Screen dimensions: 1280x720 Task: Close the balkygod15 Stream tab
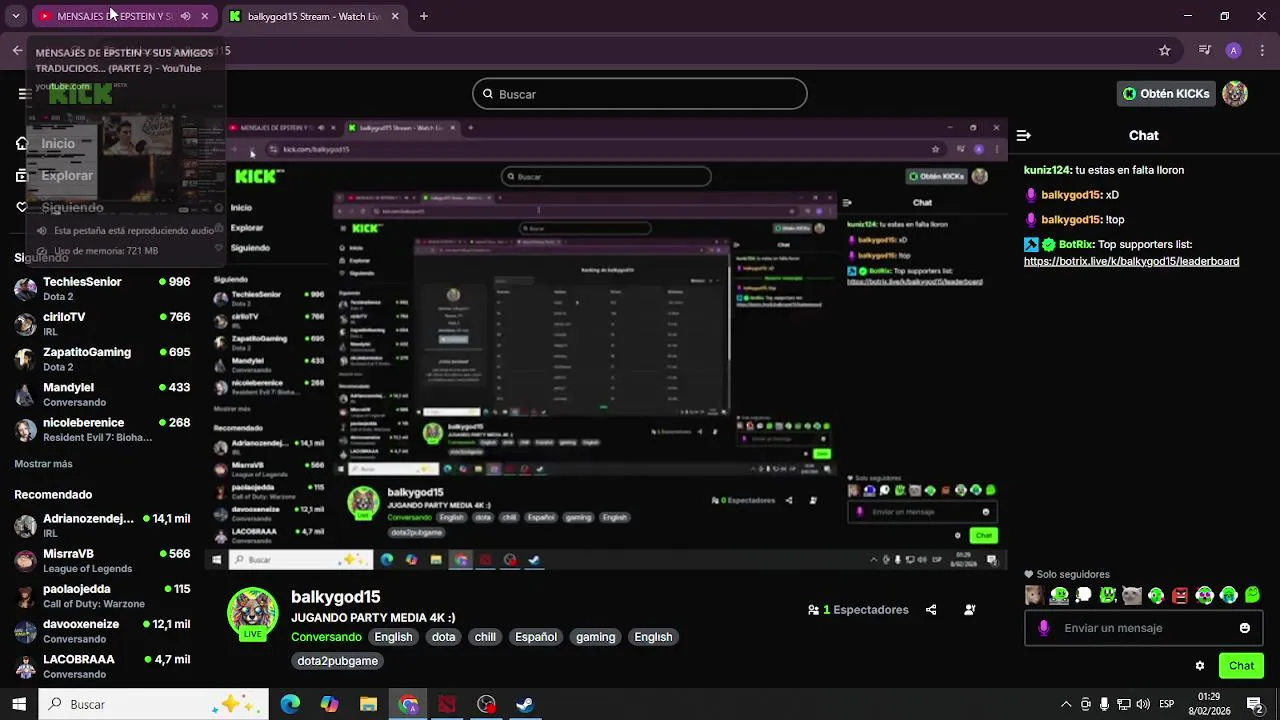tap(395, 16)
